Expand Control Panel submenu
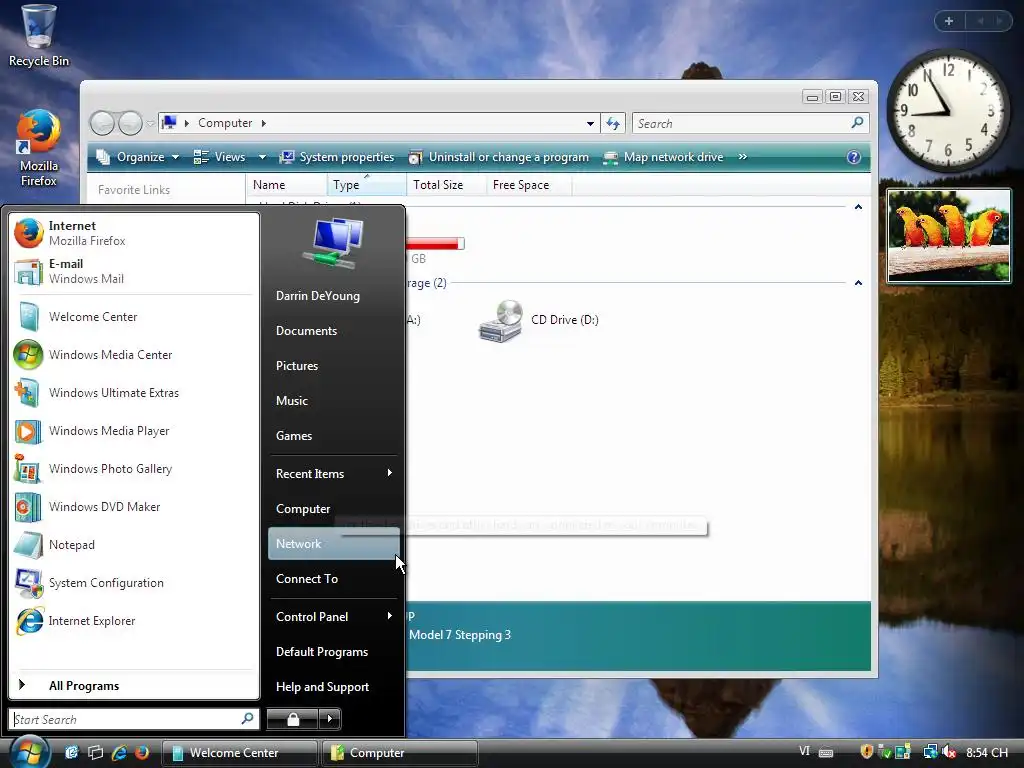The image size is (1024, 768). coord(333,616)
